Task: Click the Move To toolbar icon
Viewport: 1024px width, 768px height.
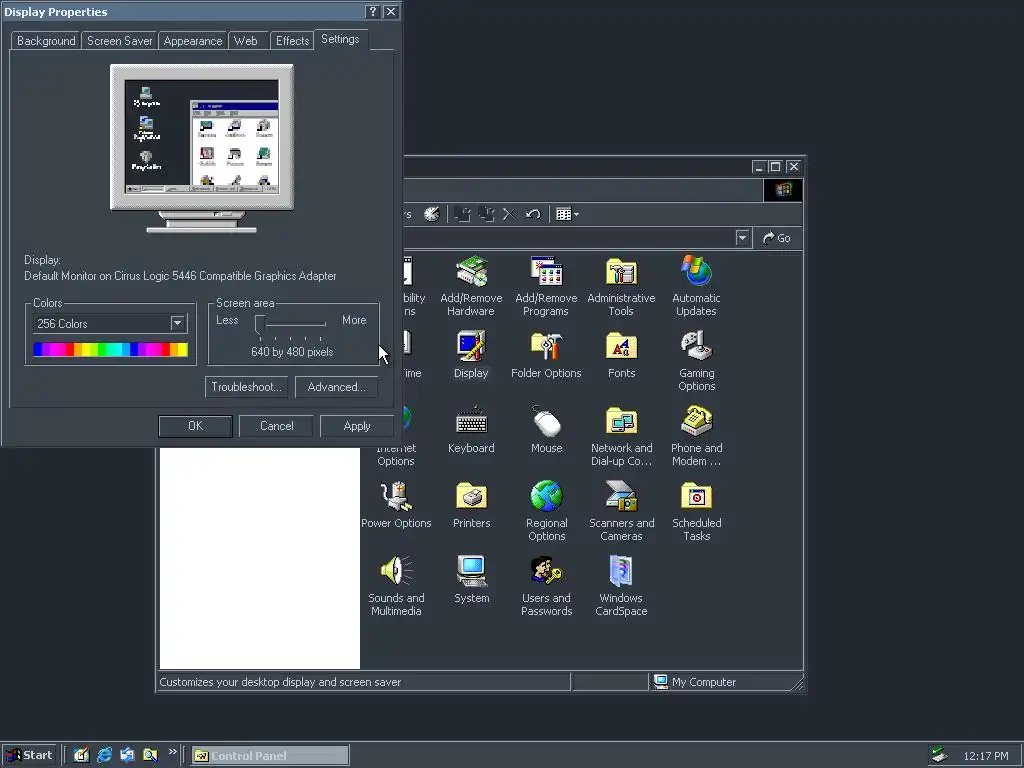Action: 462,214
